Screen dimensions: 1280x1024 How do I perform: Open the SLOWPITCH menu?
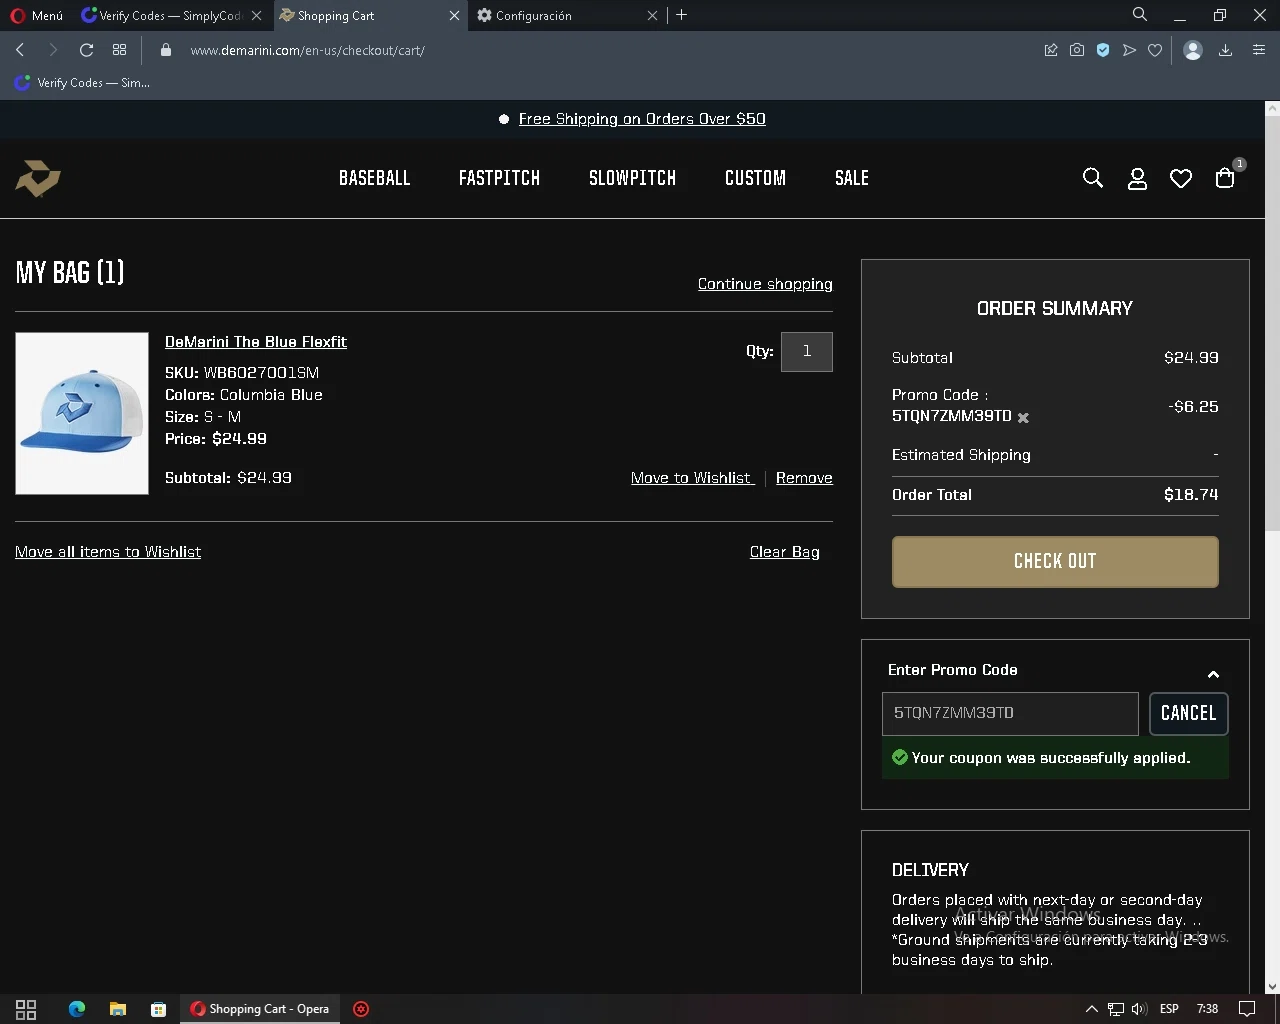pos(632,178)
